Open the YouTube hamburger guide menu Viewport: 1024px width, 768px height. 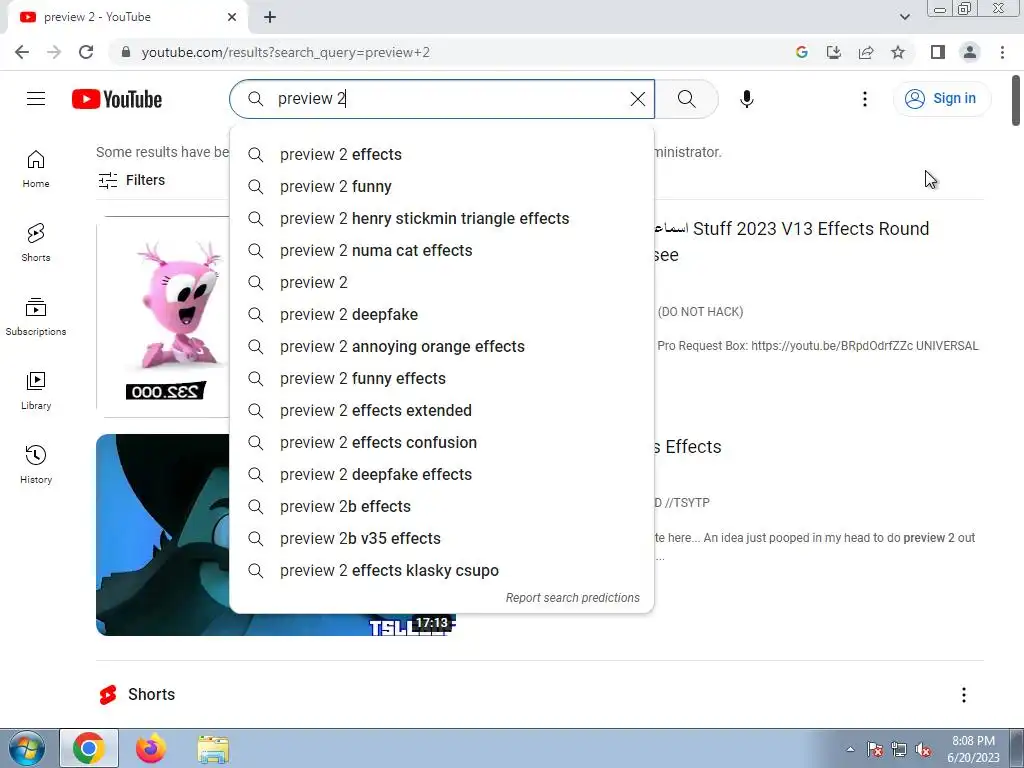tap(36, 99)
